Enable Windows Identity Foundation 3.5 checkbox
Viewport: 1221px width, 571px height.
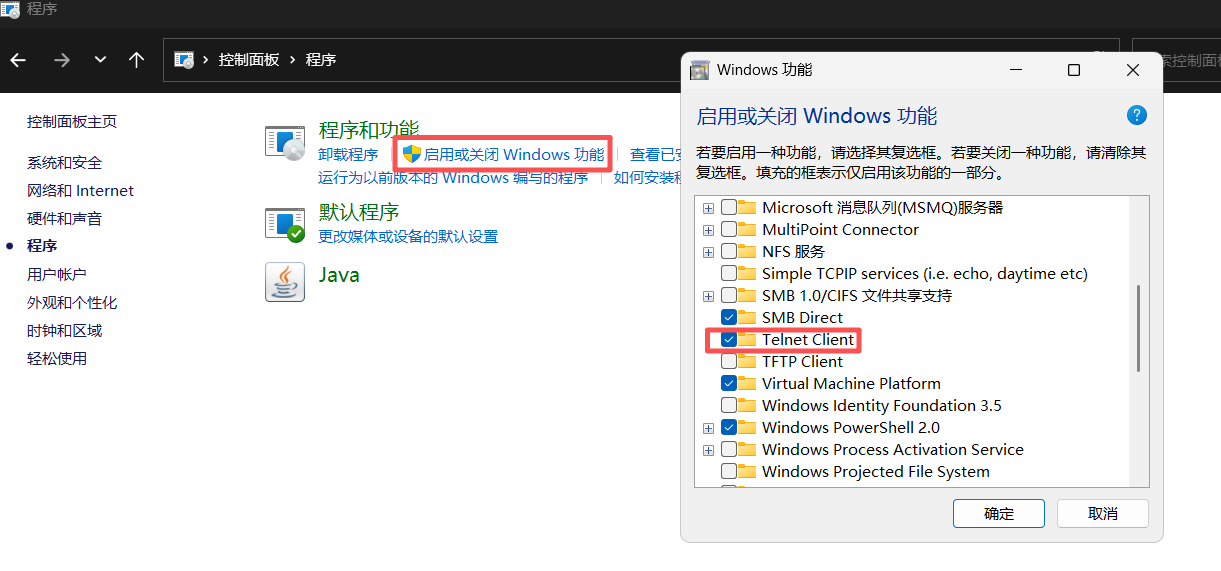729,406
